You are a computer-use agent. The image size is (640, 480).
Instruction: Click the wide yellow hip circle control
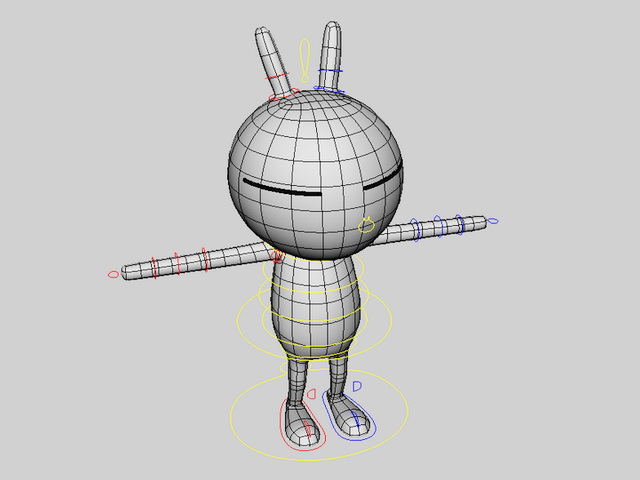(315, 319)
